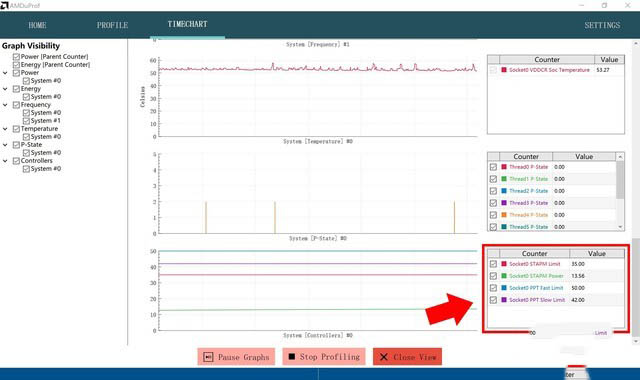
Task: Toggle Thread1 P-State counter checkbox
Action: tap(493, 179)
